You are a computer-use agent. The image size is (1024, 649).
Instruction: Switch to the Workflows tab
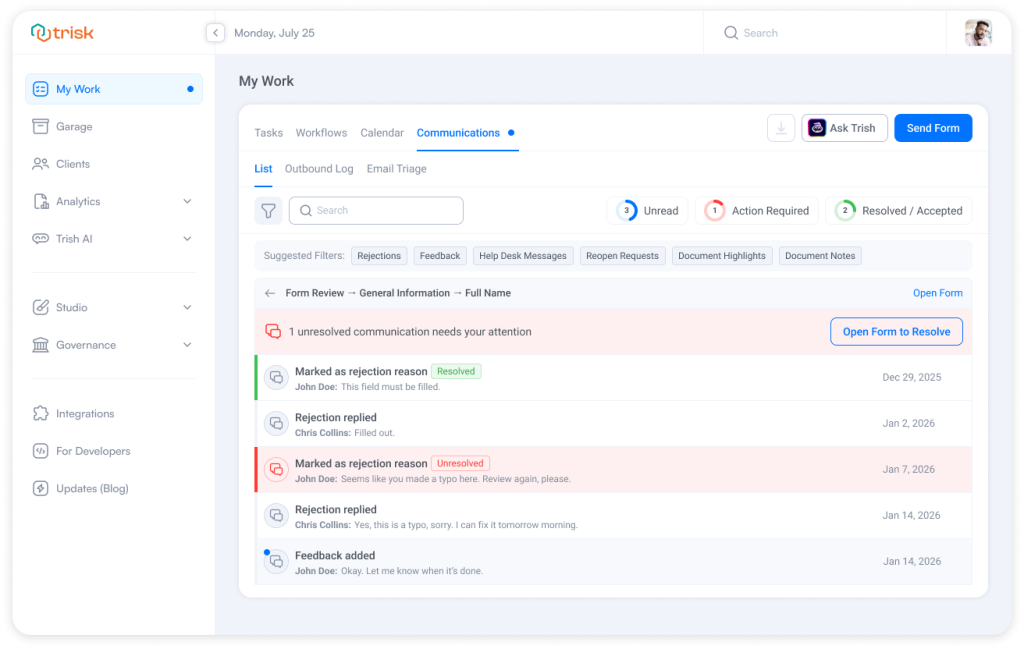pyautogui.click(x=321, y=132)
